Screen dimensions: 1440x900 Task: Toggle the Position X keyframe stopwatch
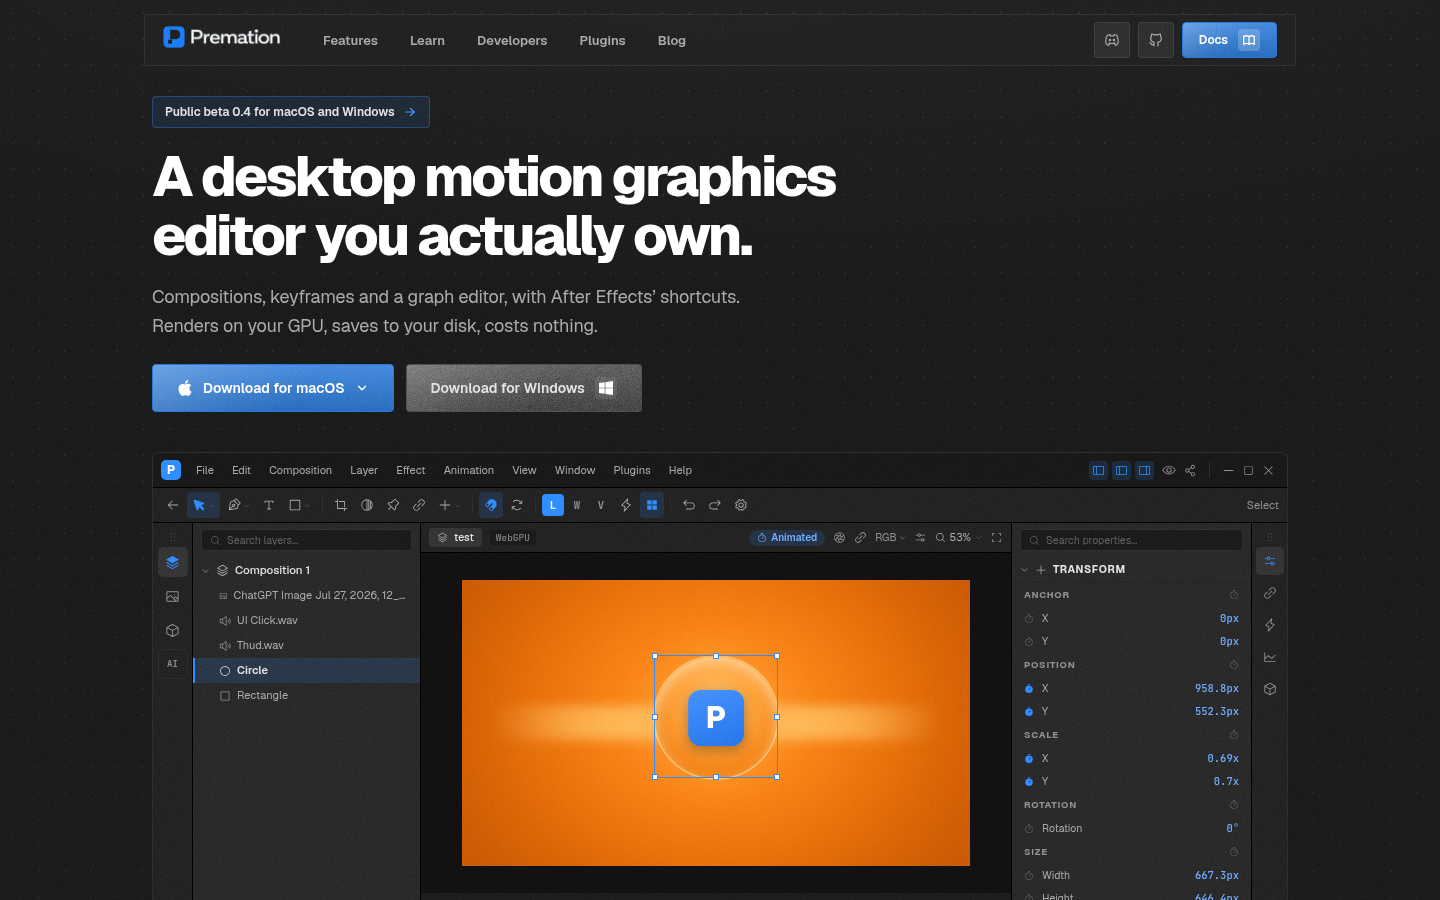[x=1029, y=688]
